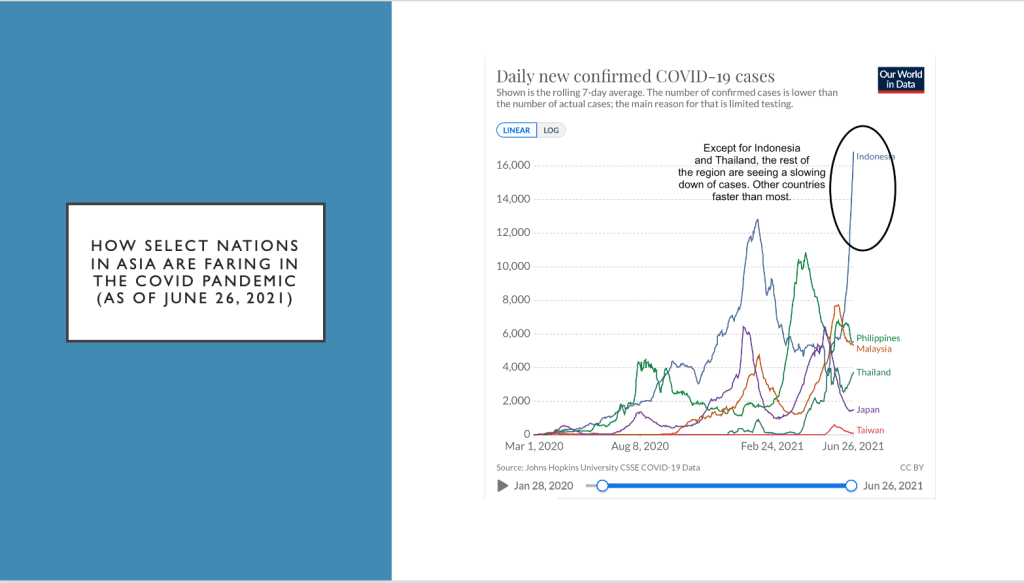The image size is (1024, 583).
Task: Click the Our World in Data logo
Action: point(900,79)
